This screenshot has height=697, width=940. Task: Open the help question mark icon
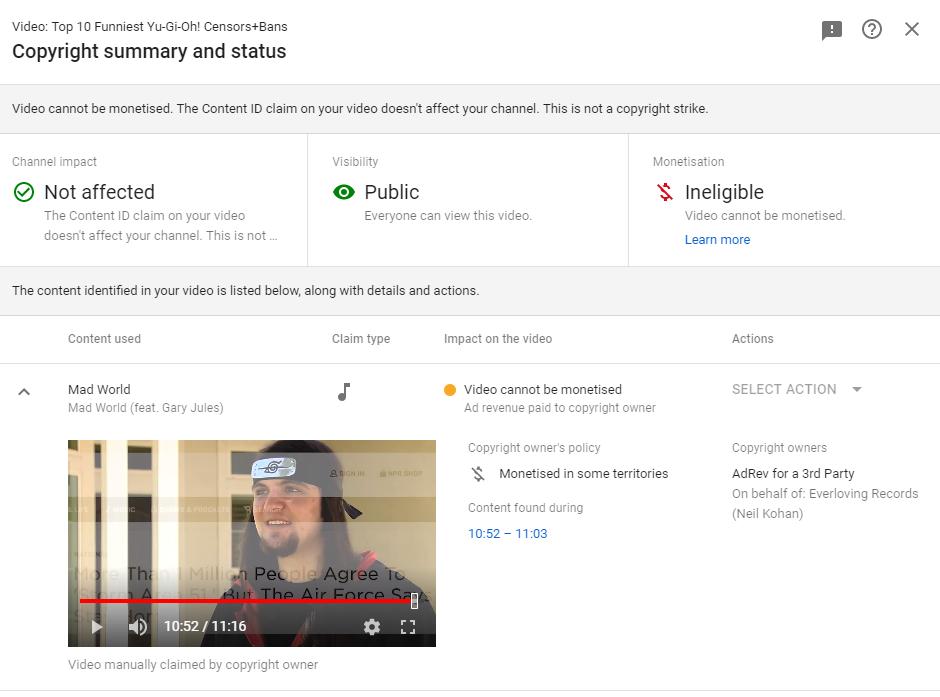pos(872,29)
